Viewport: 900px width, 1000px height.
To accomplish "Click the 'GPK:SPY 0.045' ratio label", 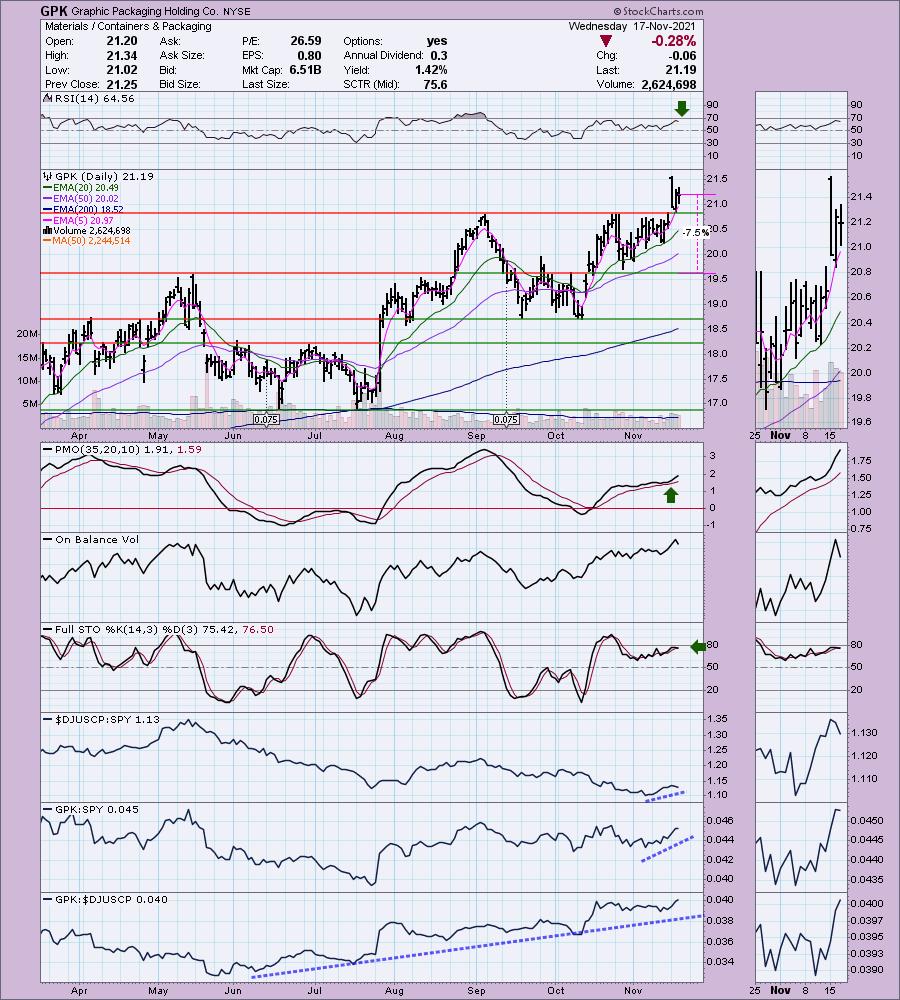I will pos(97,809).
